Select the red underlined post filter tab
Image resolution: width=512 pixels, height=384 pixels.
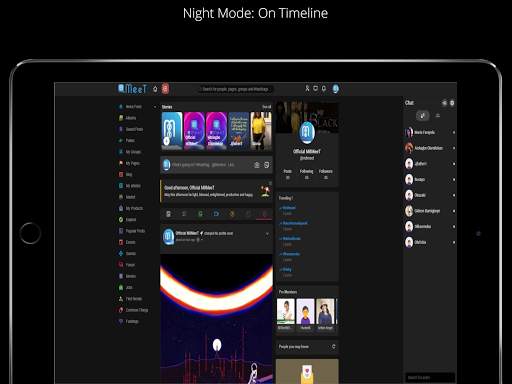tap(264, 214)
